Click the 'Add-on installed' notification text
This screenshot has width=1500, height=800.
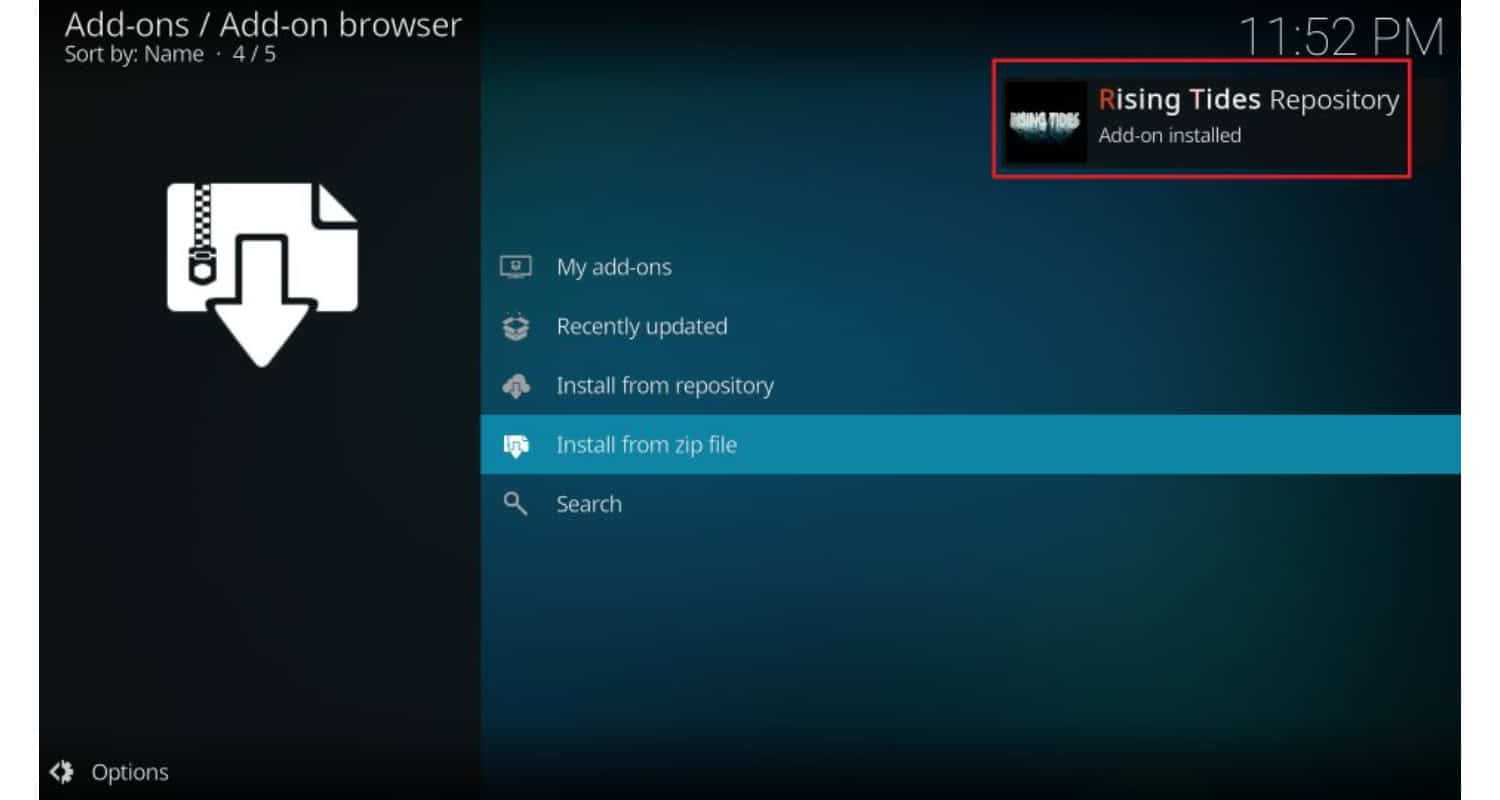coord(1170,135)
